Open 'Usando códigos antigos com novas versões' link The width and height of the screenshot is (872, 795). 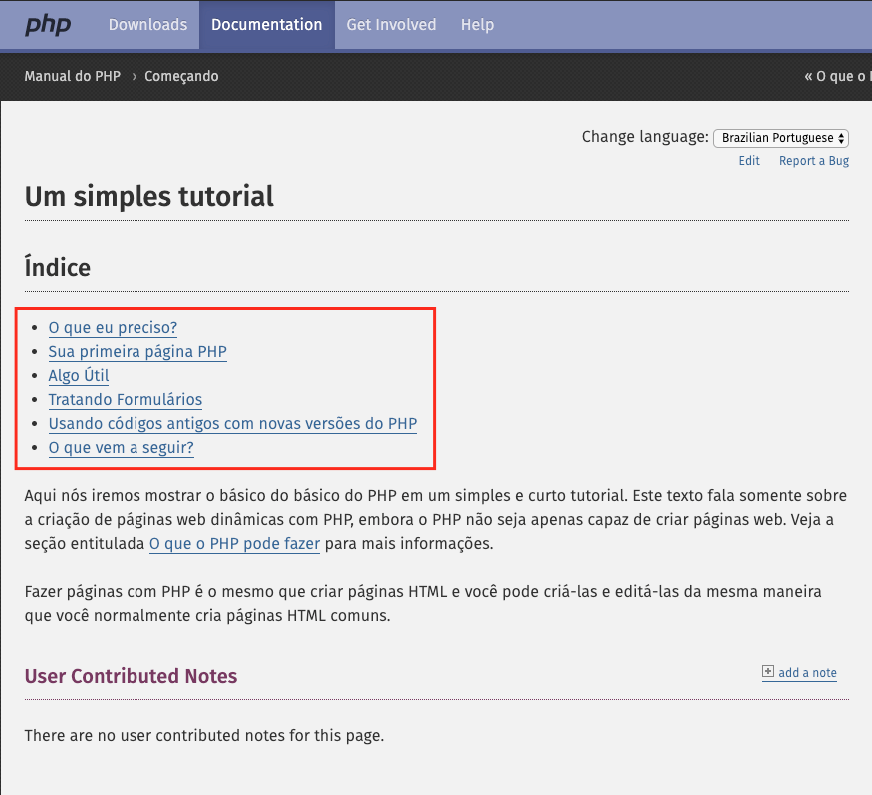pos(233,423)
